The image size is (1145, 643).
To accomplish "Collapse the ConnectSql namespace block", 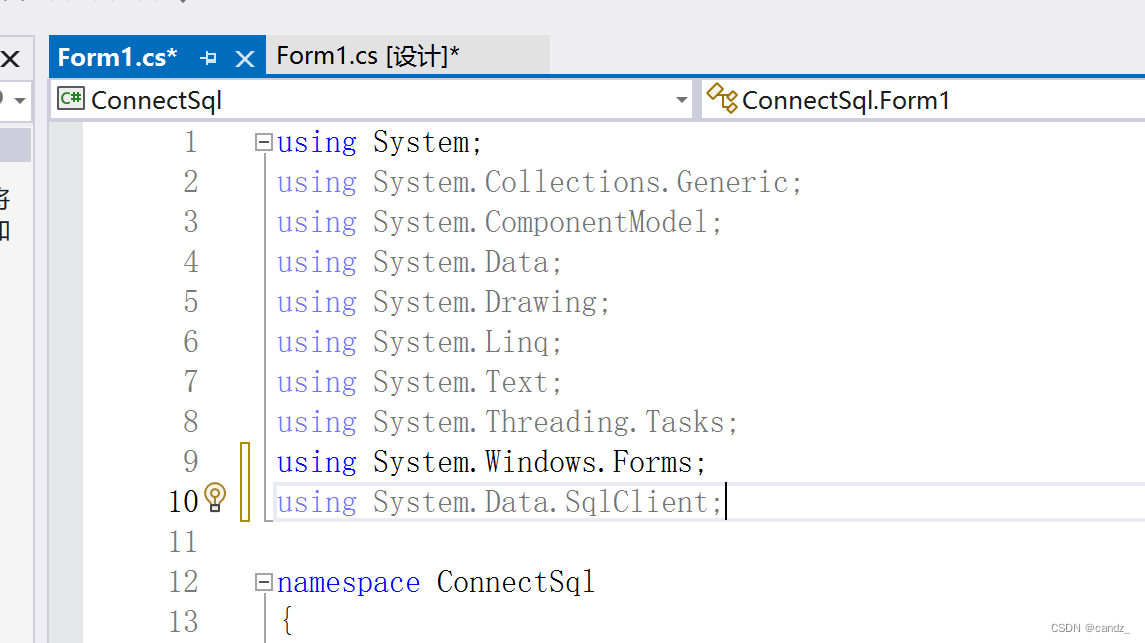I will (264, 582).
